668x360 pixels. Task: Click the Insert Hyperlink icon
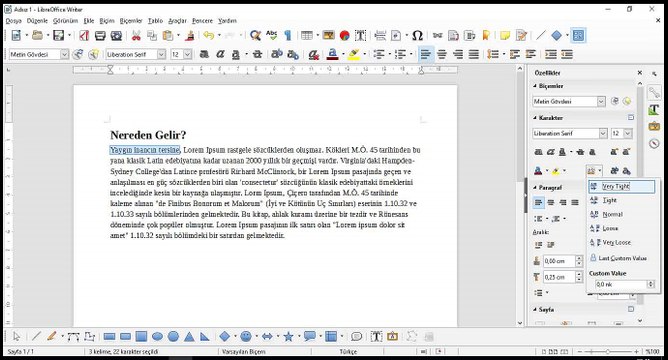[x=438, y=35]
